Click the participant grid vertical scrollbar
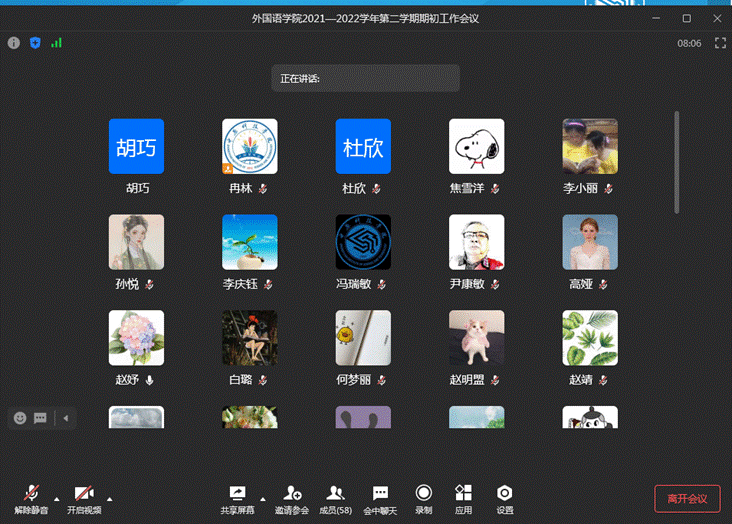Image resolution: width=732 pixels, height=524 pixels. click(677, 160)
